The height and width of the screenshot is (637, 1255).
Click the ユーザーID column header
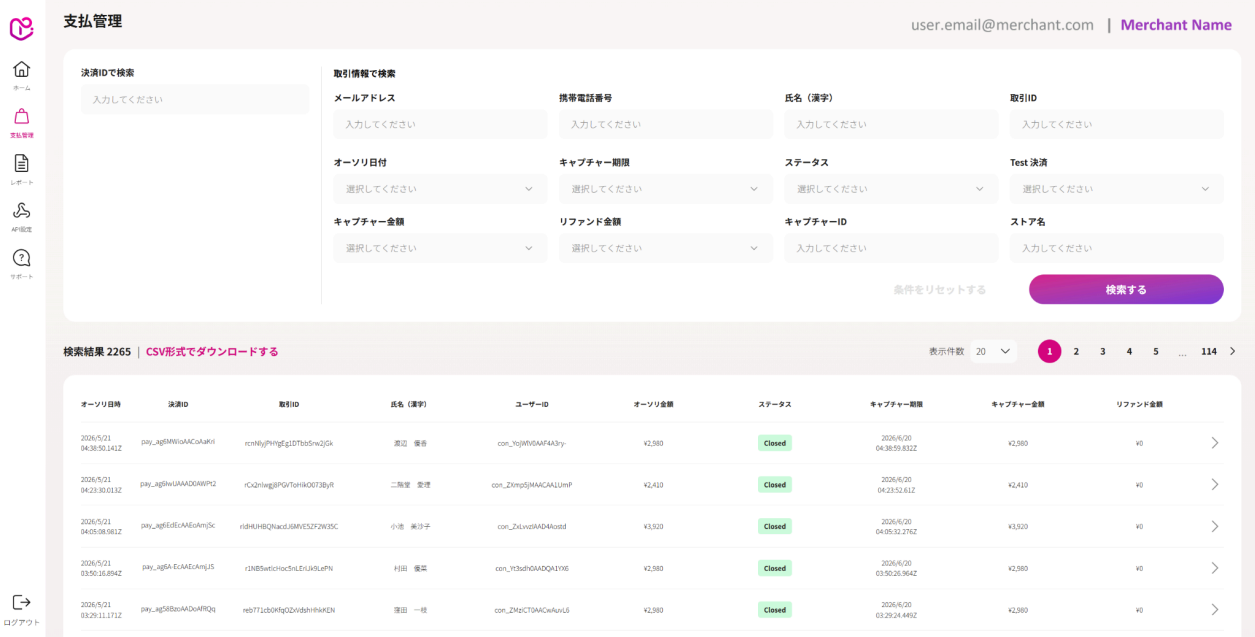point(531,404)
